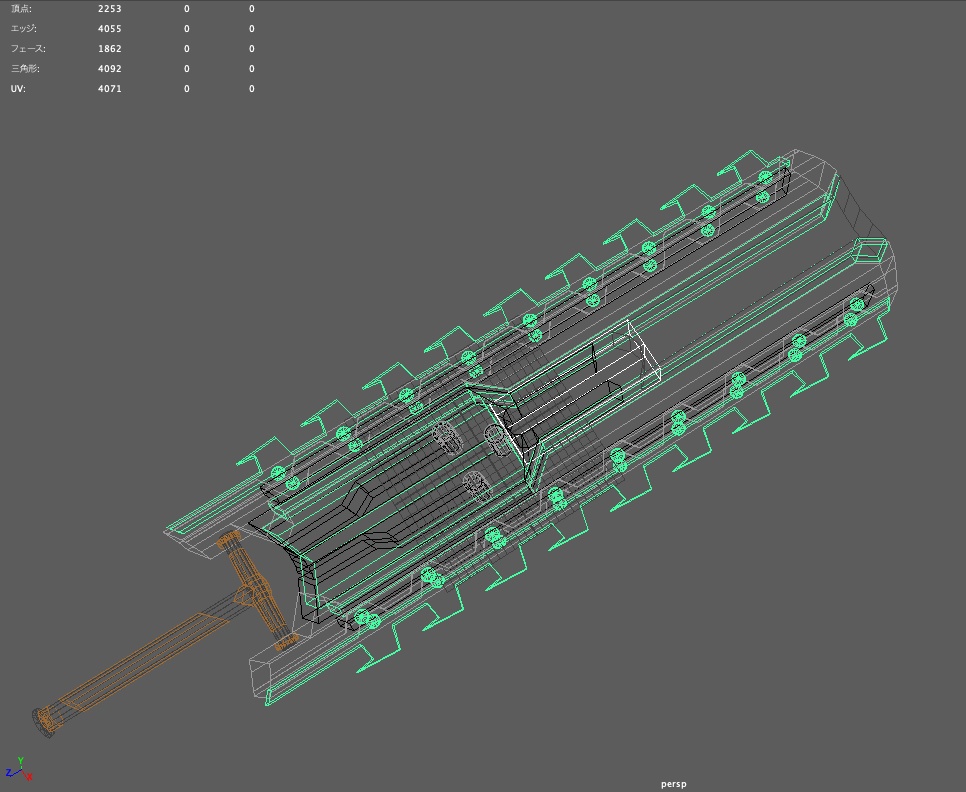
Task: Click the UV count value 4071
Action: pos(110,89)
